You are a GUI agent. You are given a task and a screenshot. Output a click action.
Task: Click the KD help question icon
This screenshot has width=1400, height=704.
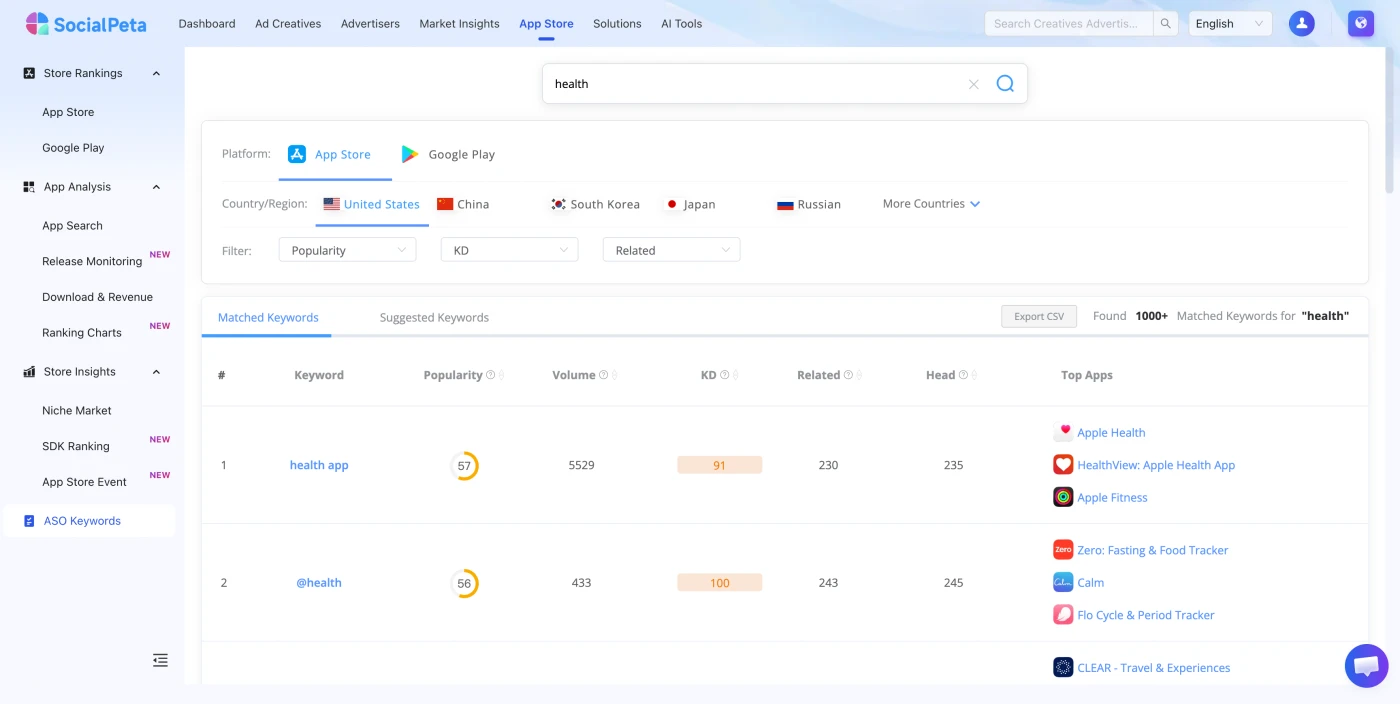coord(725,375)
